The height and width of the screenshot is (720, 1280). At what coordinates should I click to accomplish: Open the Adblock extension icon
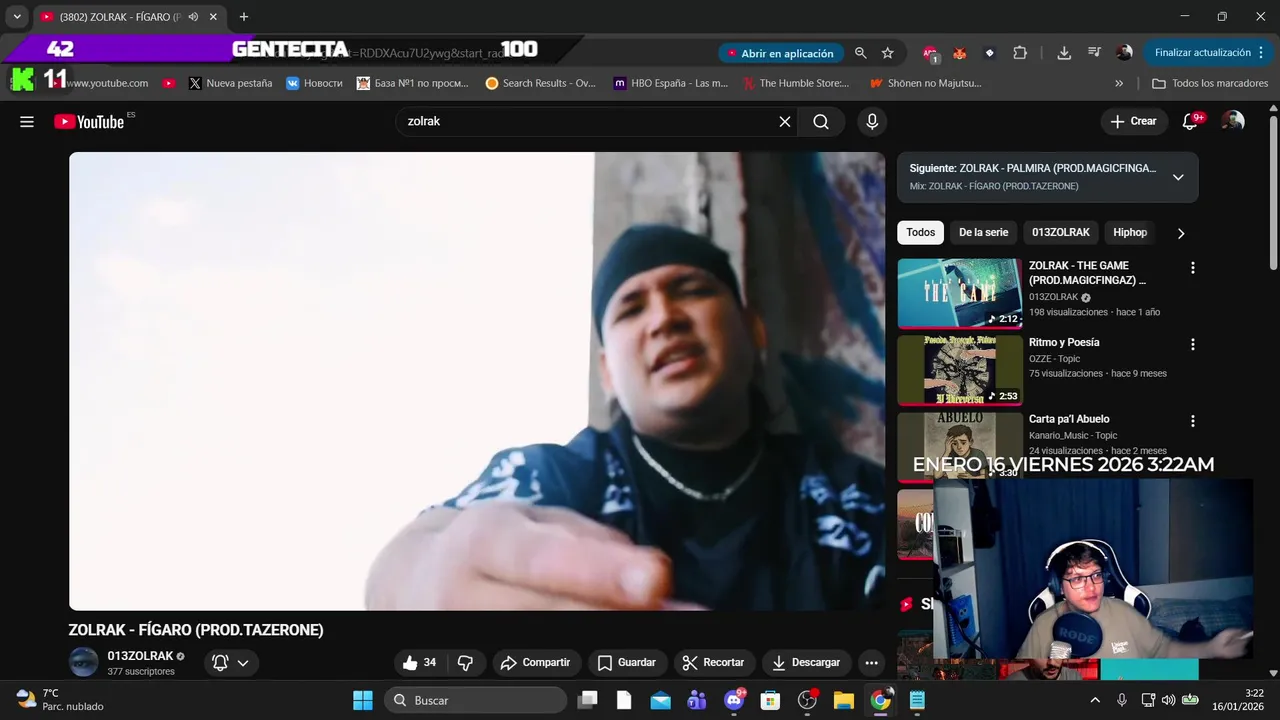pos(930,53)
